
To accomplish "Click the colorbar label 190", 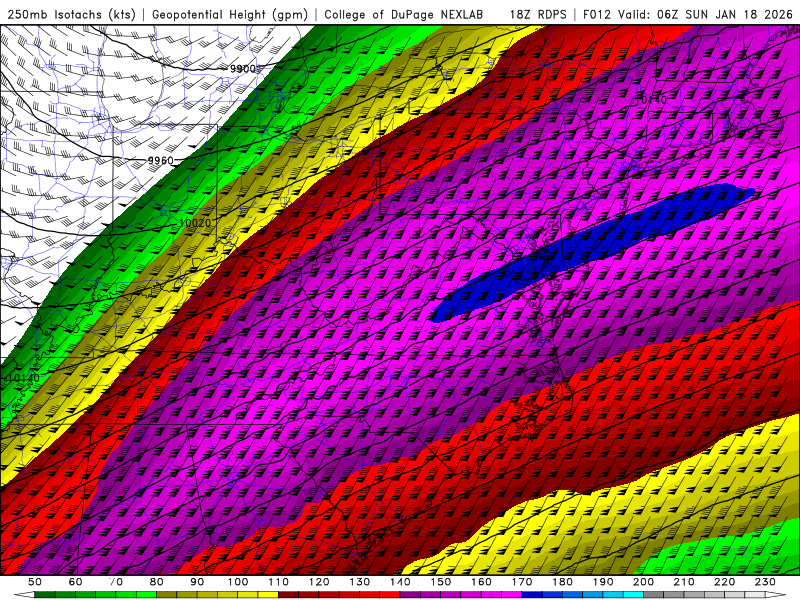I will 603,582.
